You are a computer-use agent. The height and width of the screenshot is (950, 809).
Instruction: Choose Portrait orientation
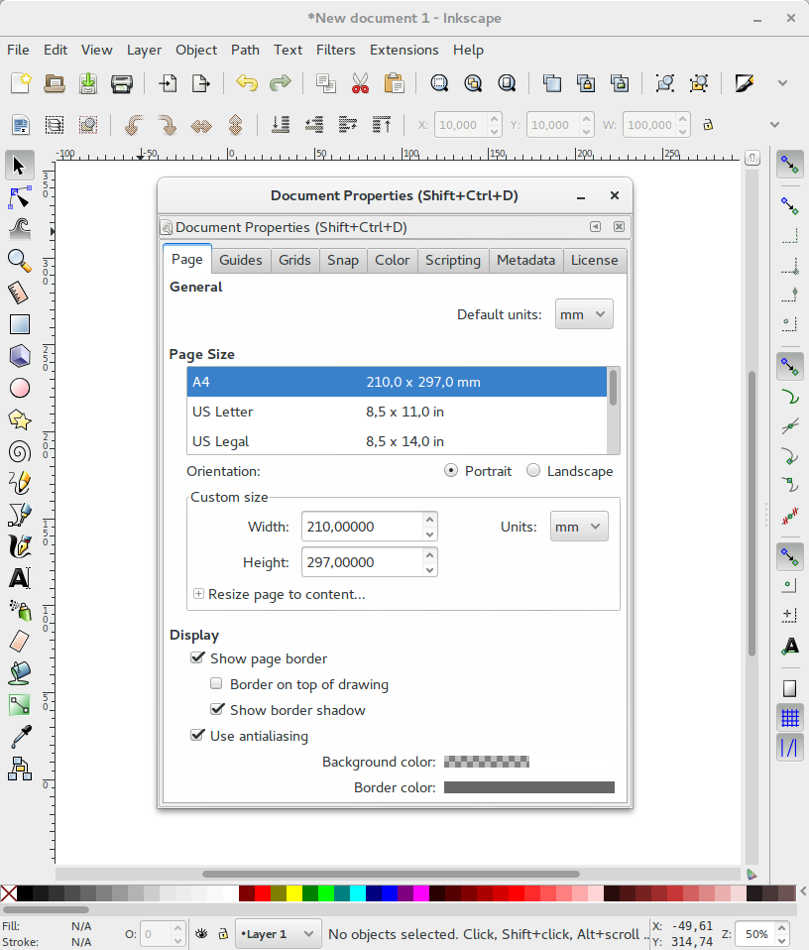[451, 470]
